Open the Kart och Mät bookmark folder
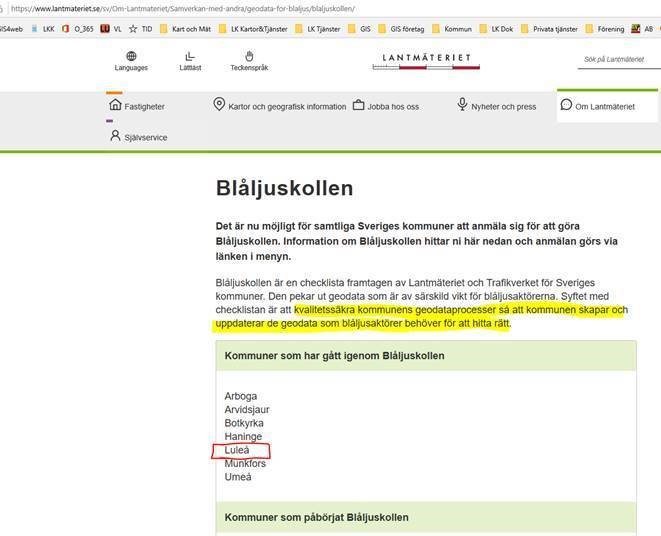The width and height of the screenshot is (661, 536). pos(185,29)
